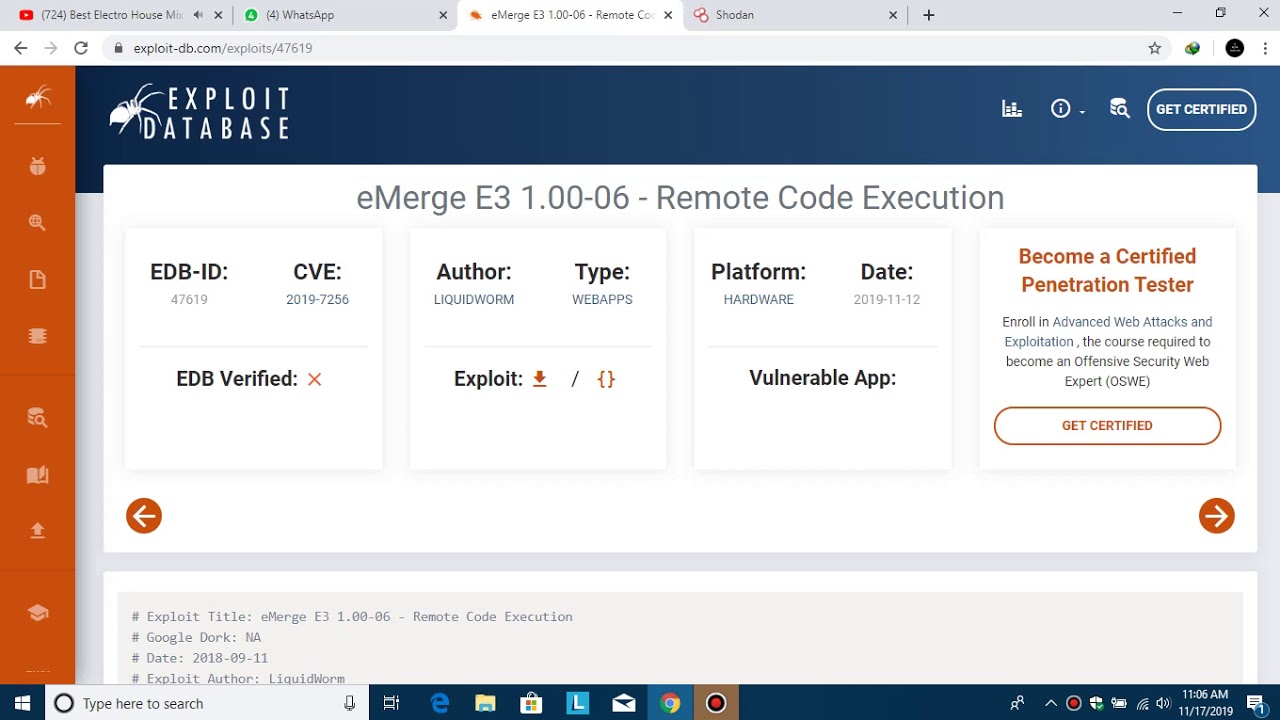Open Online Training graduation cap icon
The width and height of the screenshot is (1280, 720).
tap(37, 613)
